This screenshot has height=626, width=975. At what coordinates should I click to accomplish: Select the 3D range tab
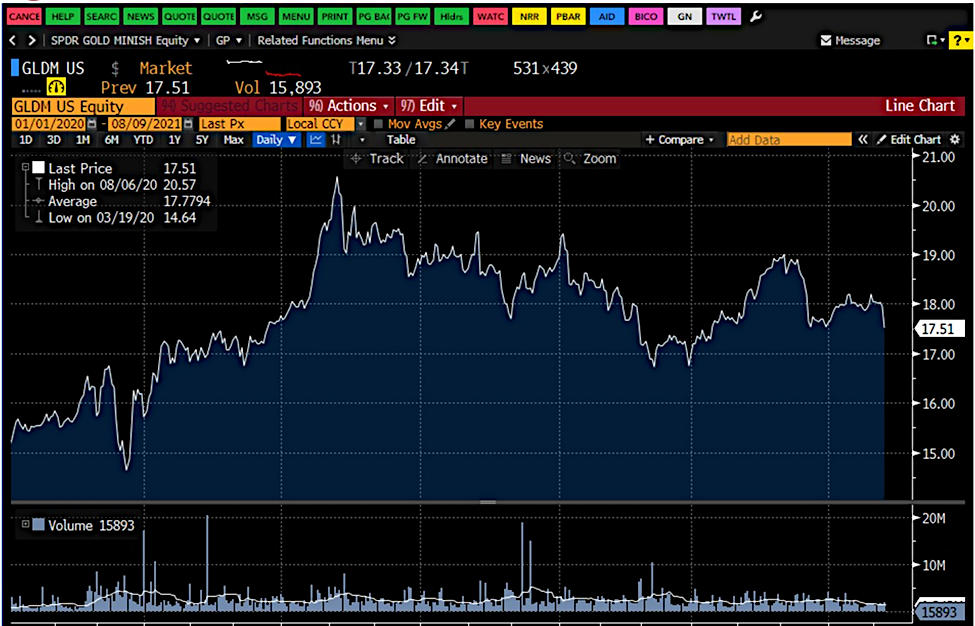(54, 140)
